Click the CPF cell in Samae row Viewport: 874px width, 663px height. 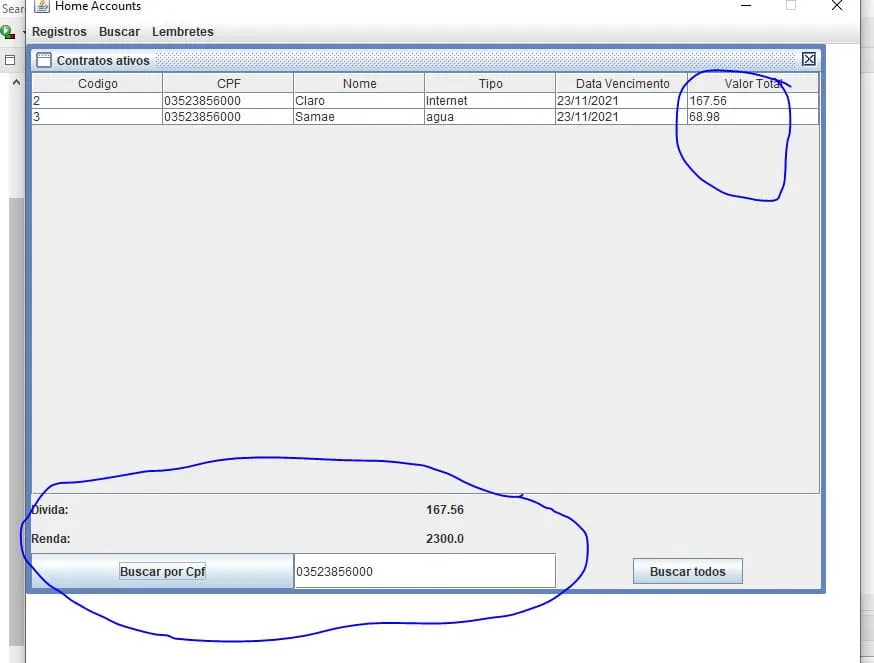(x=228, y=117)
